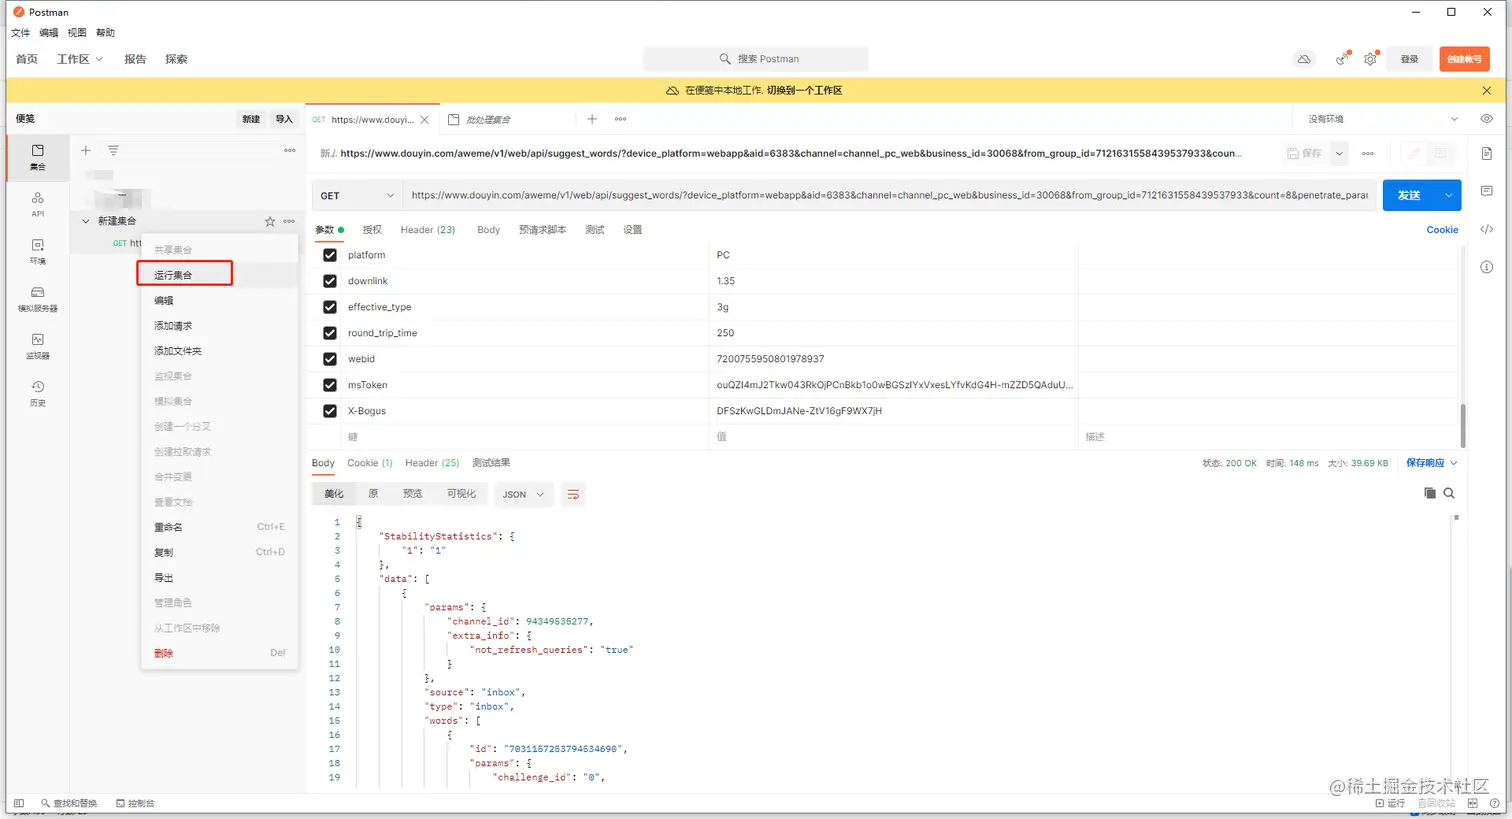Switch to the 预请求脚本 tab
Screen dimensions: 1512x819
[542, 230]
